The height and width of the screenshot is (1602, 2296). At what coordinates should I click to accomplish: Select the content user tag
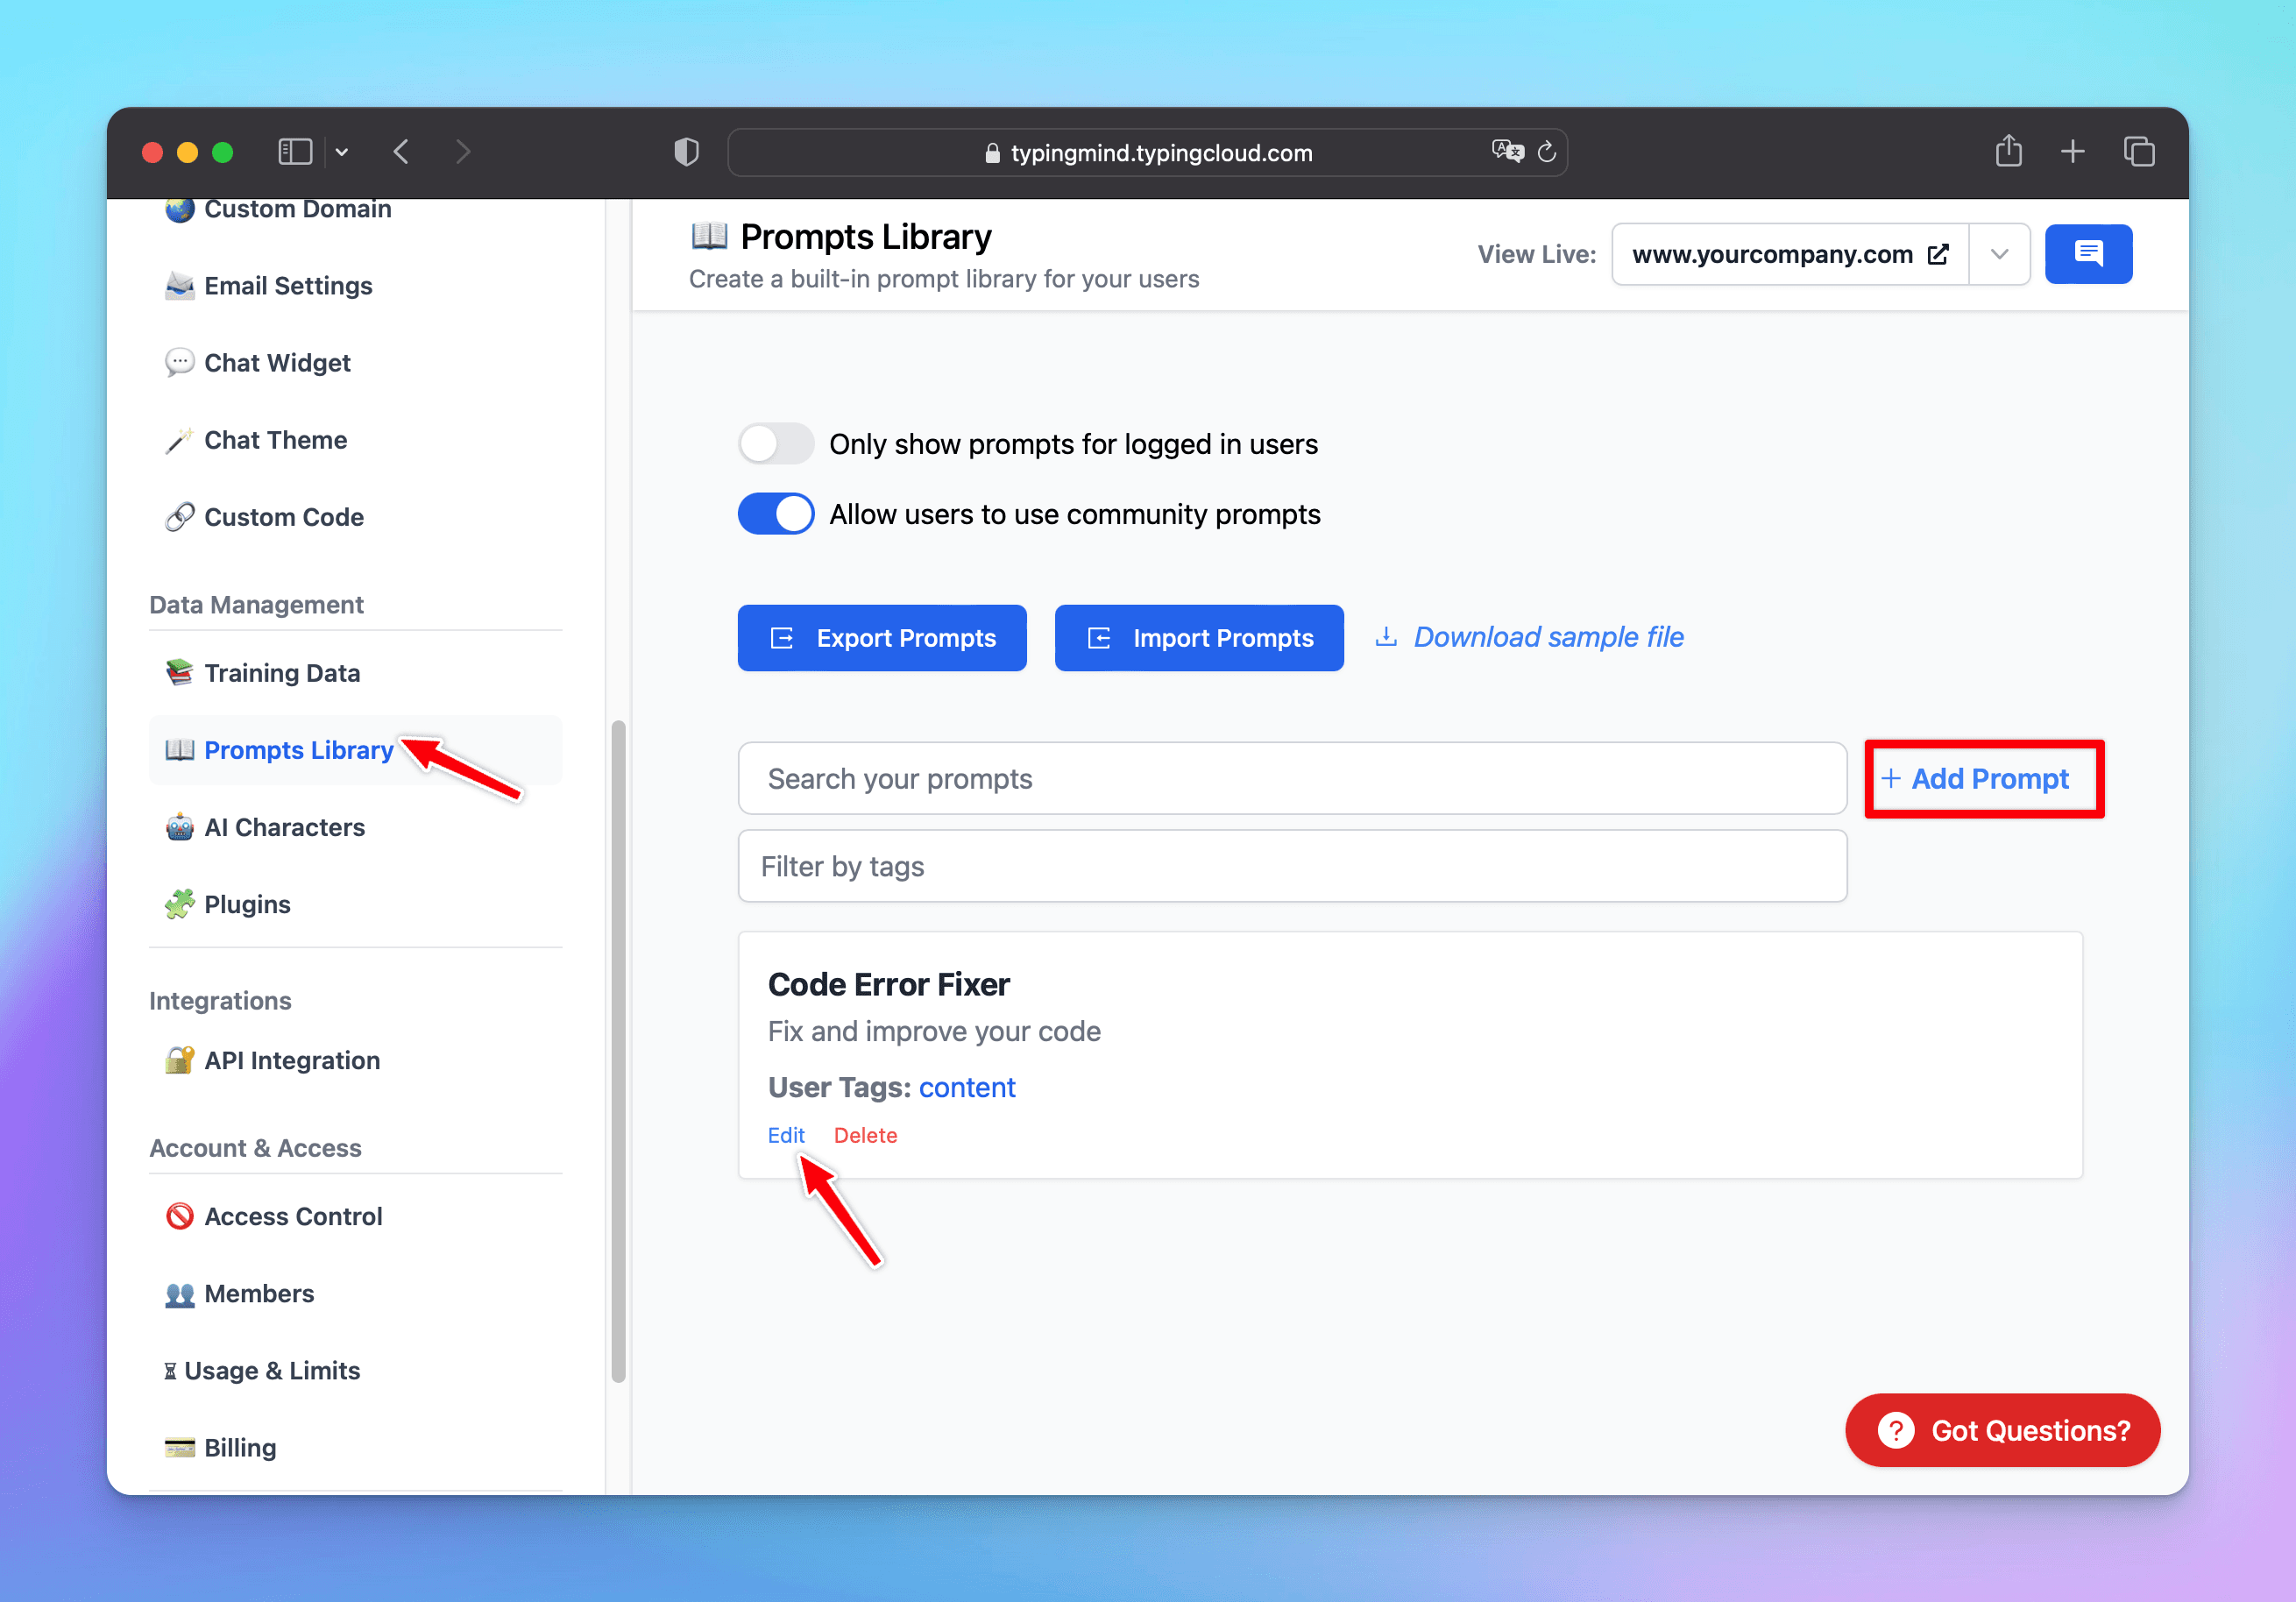(x=967, y=1087)
